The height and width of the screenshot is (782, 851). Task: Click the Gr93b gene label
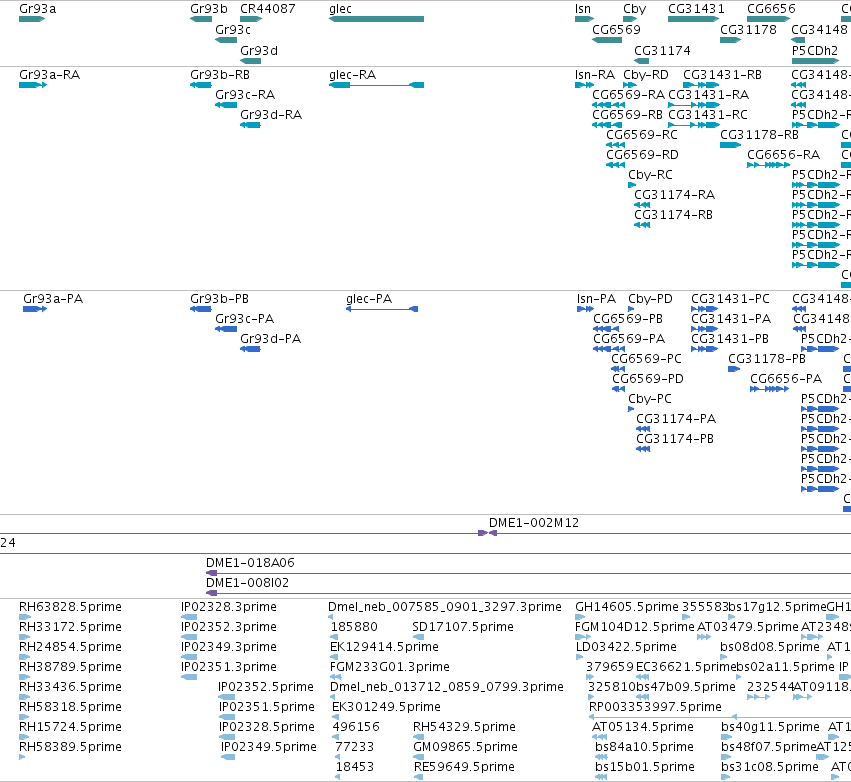click(x=209, y=9)
